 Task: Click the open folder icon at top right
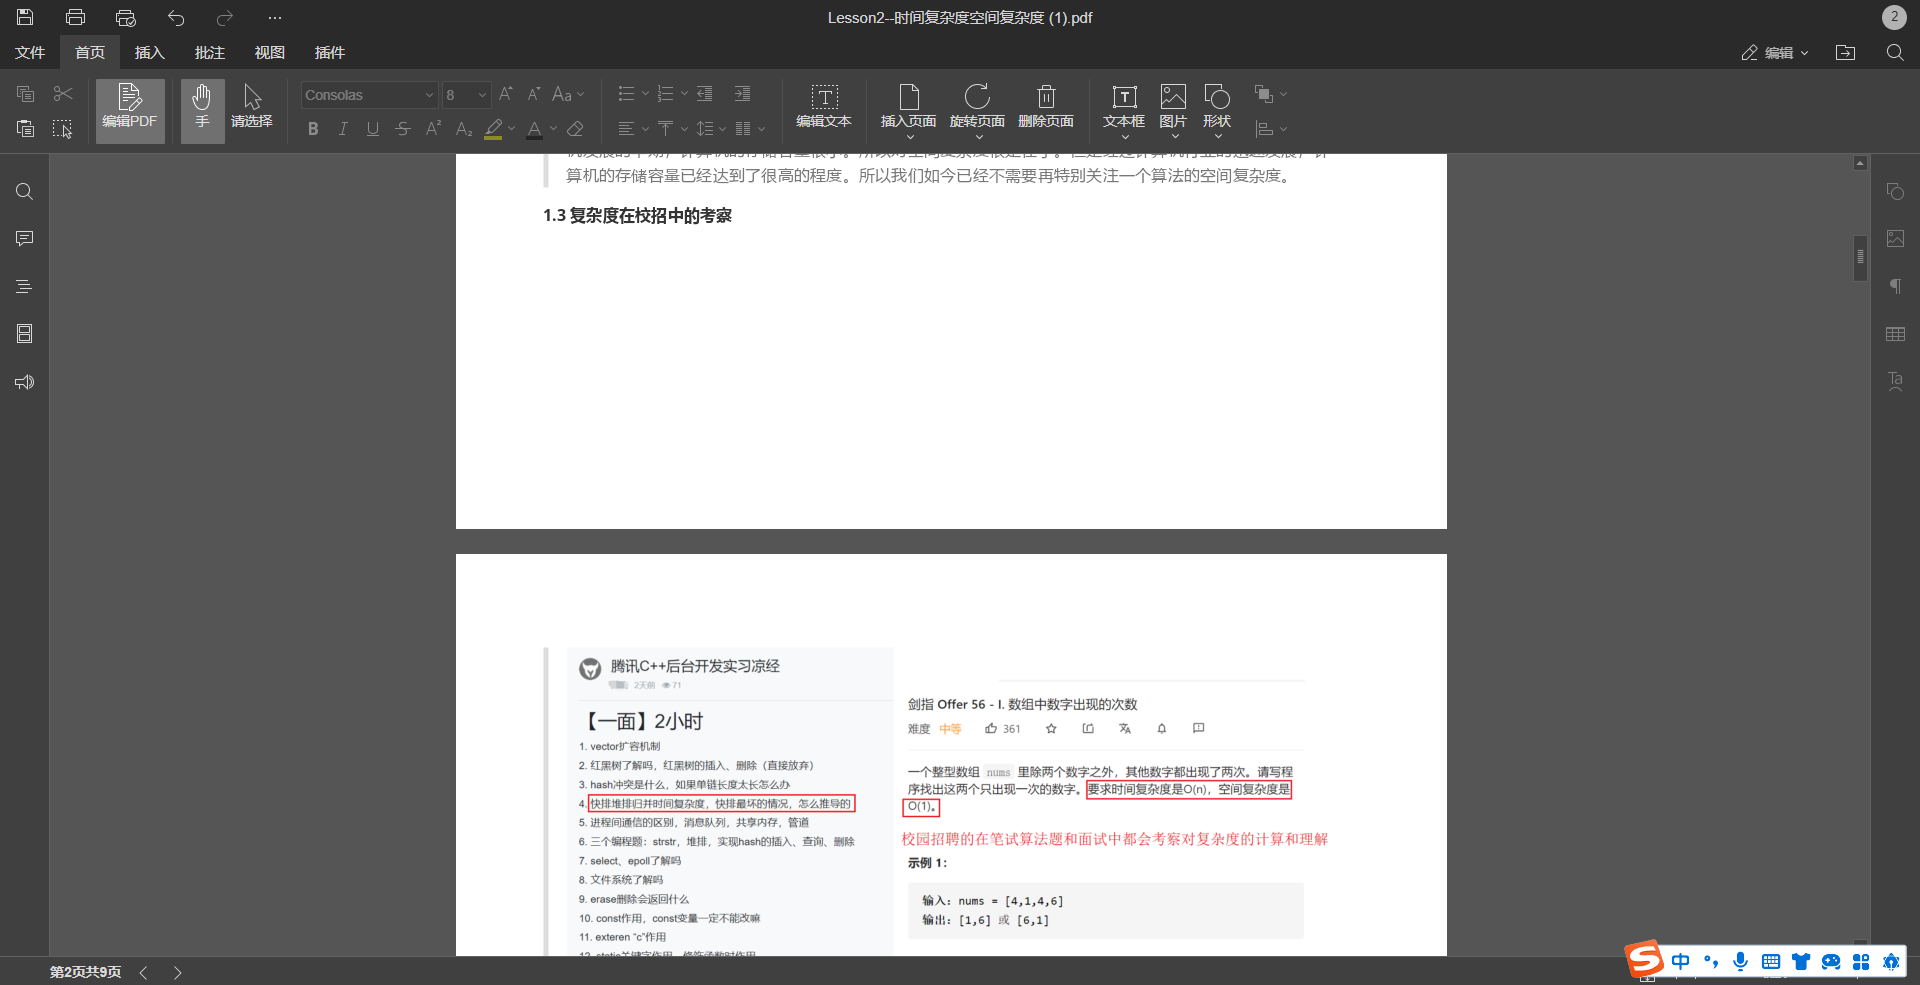click(x=1846, y=52)
